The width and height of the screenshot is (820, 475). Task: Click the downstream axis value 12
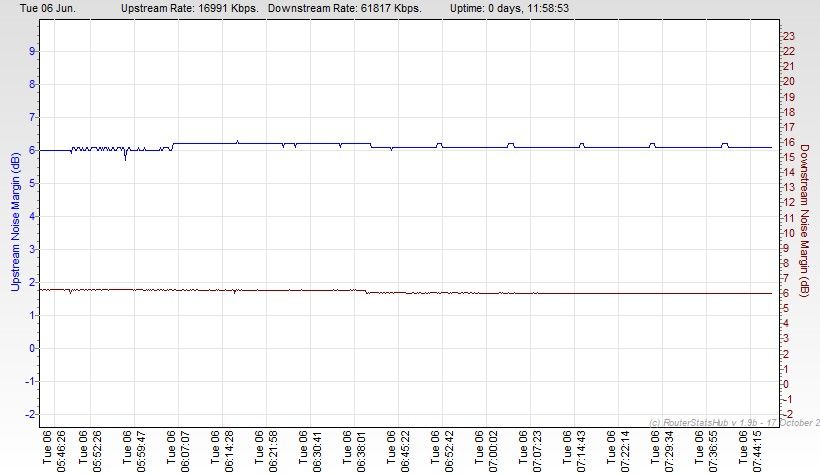point(789,202)
